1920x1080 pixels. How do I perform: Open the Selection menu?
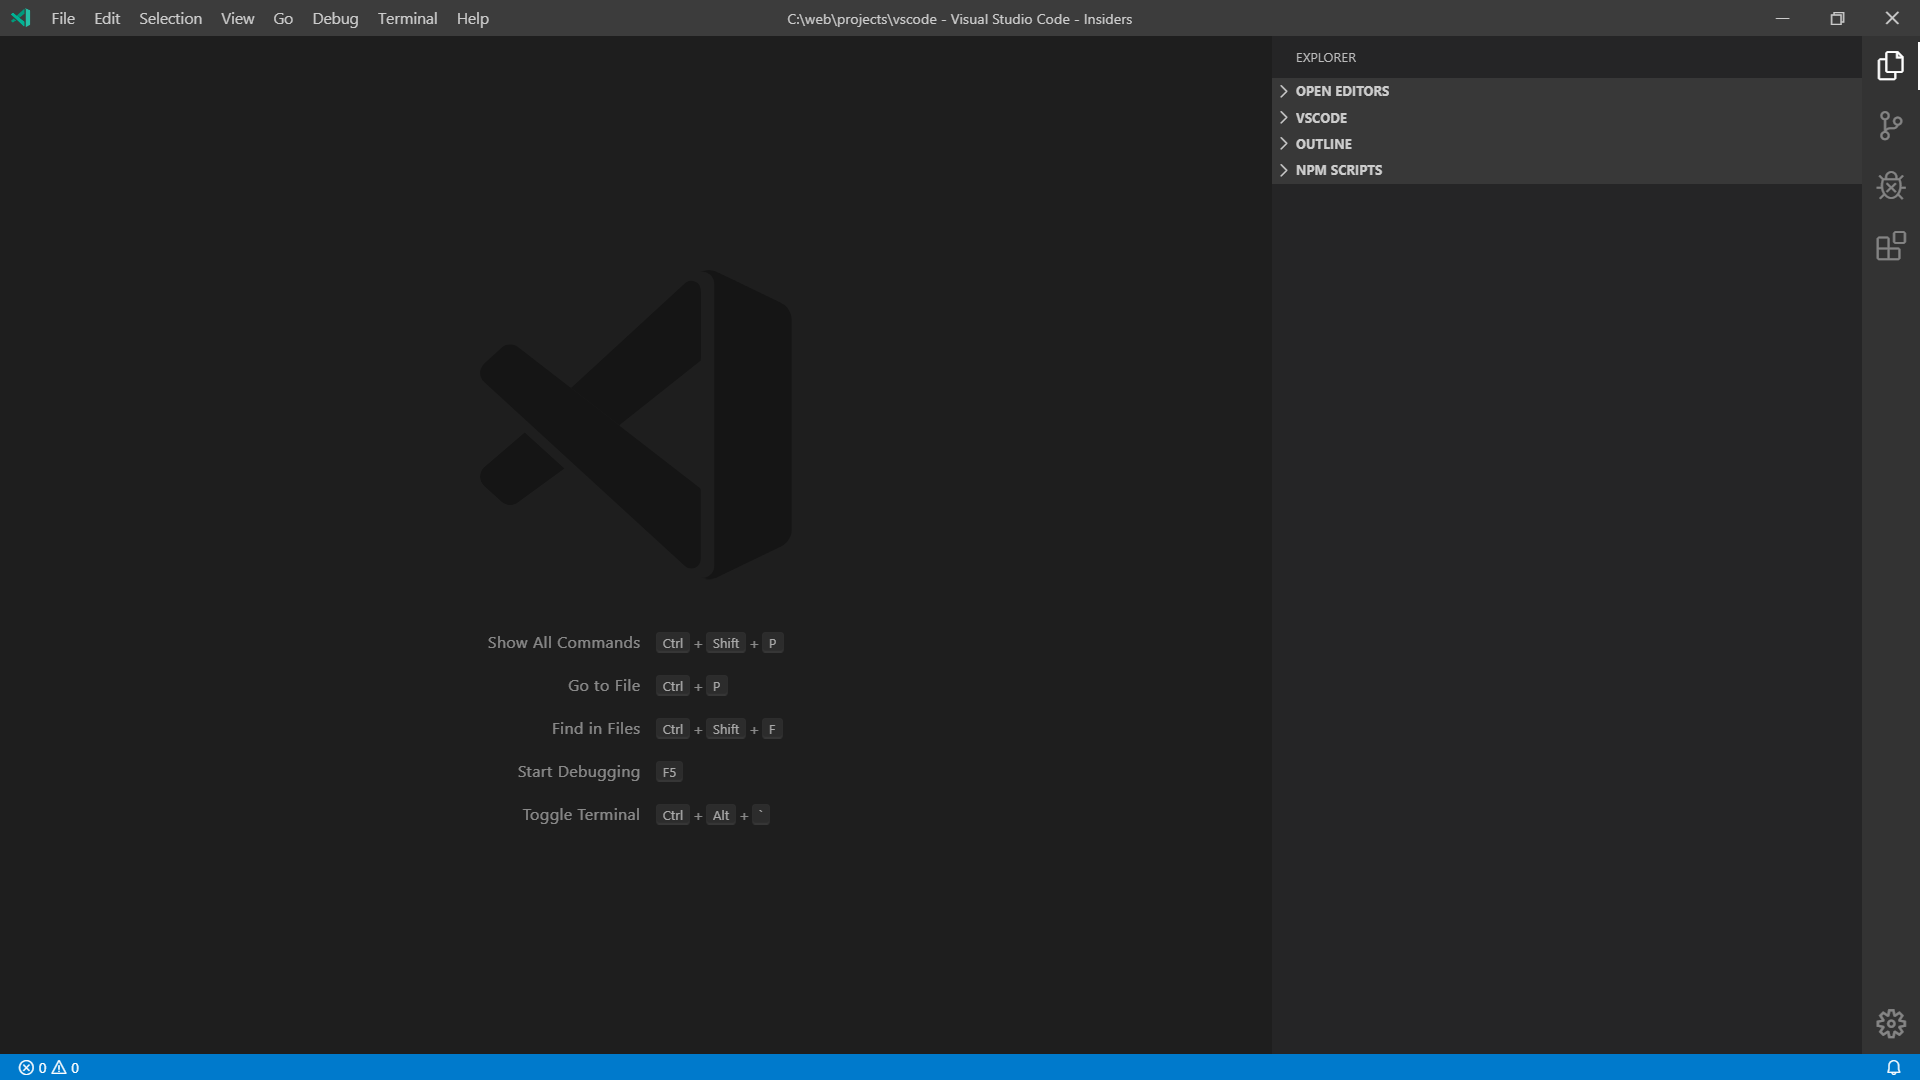[x=170, y=18]
